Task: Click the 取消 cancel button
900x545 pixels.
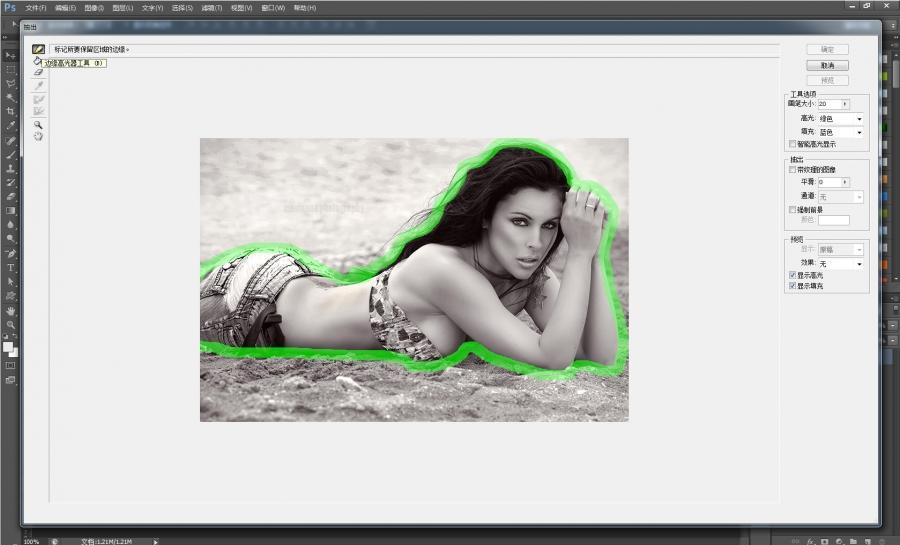Action: (x=827, y=65)
